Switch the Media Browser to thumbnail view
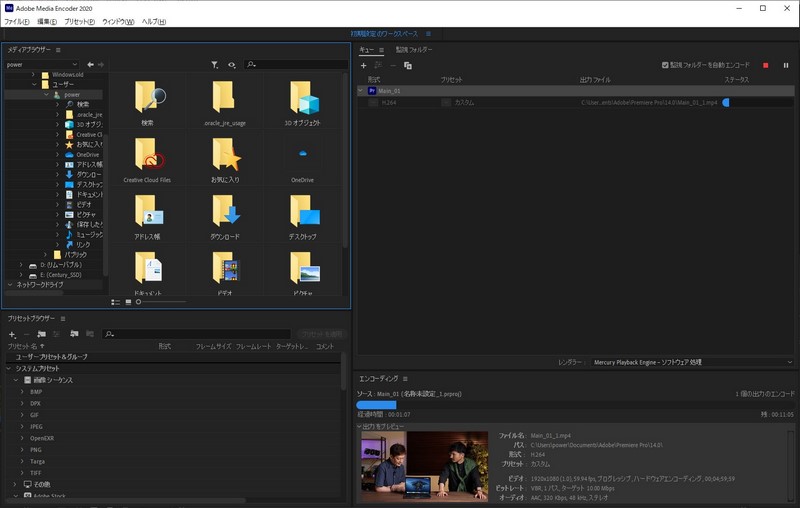The image size is (800, 508). [x=128, y=302]
